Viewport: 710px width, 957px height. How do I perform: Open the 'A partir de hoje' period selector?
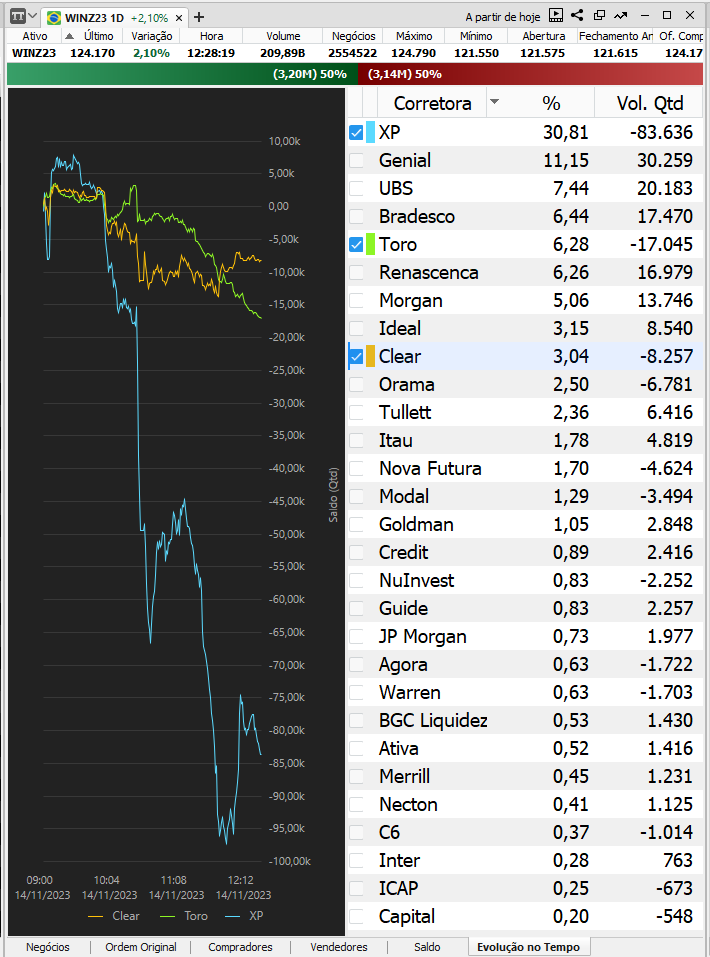(502, 17)
